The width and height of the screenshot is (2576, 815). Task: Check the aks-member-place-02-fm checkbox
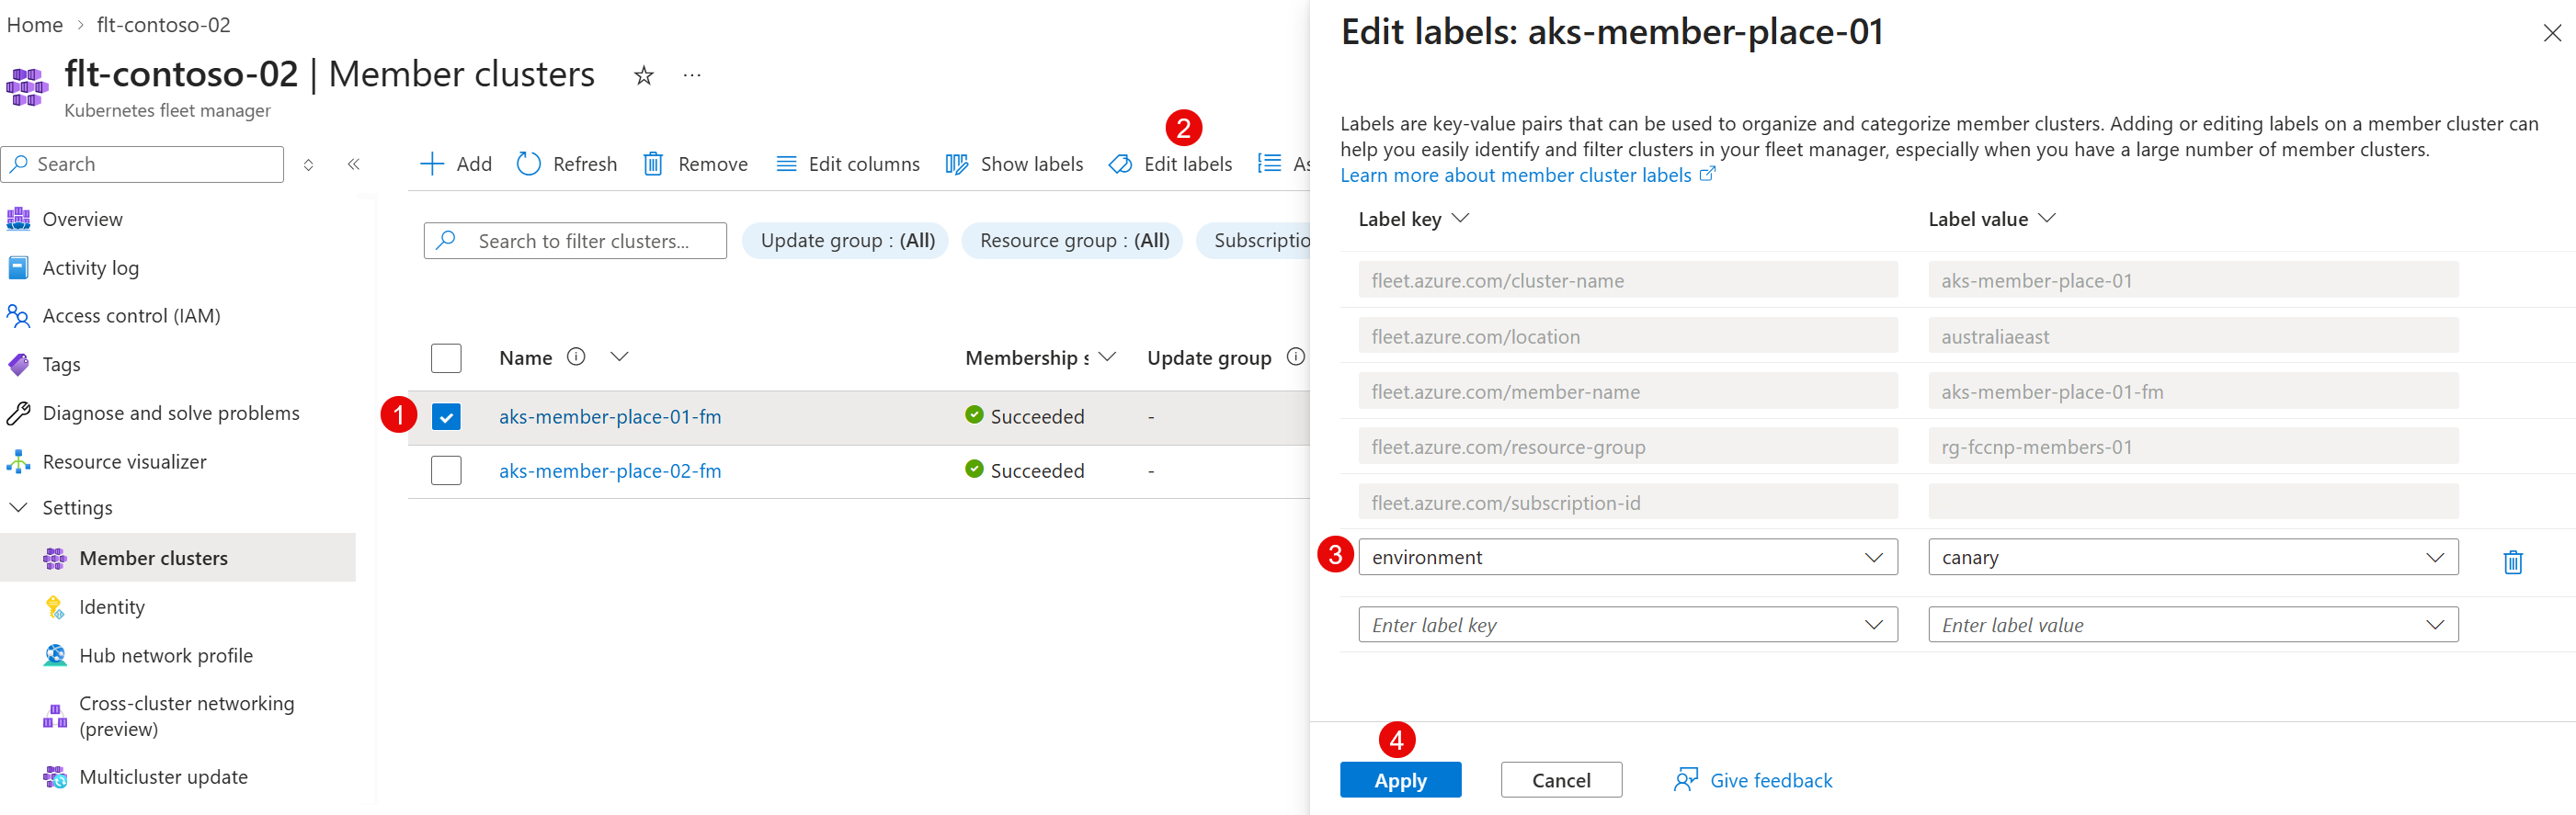pos(446,471)
